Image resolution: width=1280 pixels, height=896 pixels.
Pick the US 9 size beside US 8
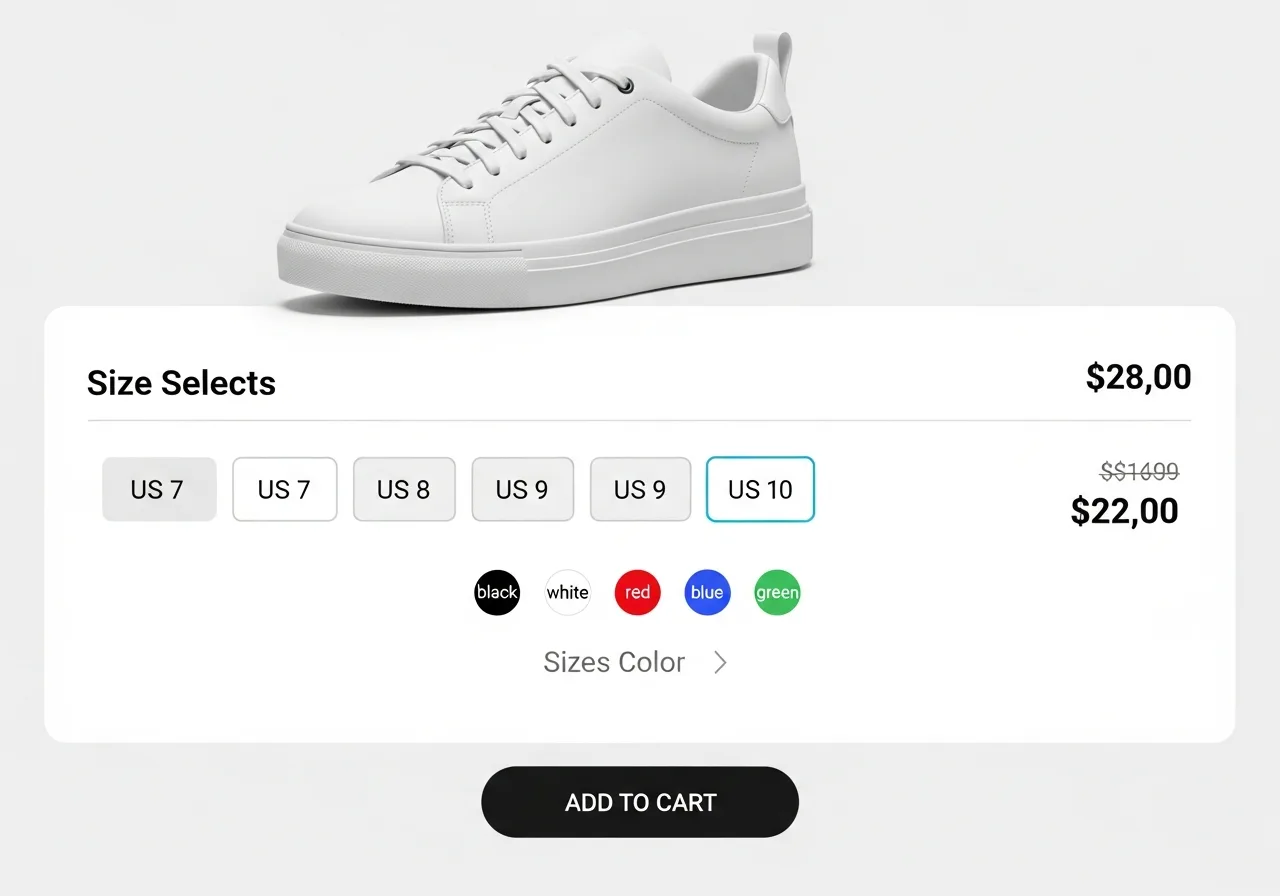coord(522,489)
